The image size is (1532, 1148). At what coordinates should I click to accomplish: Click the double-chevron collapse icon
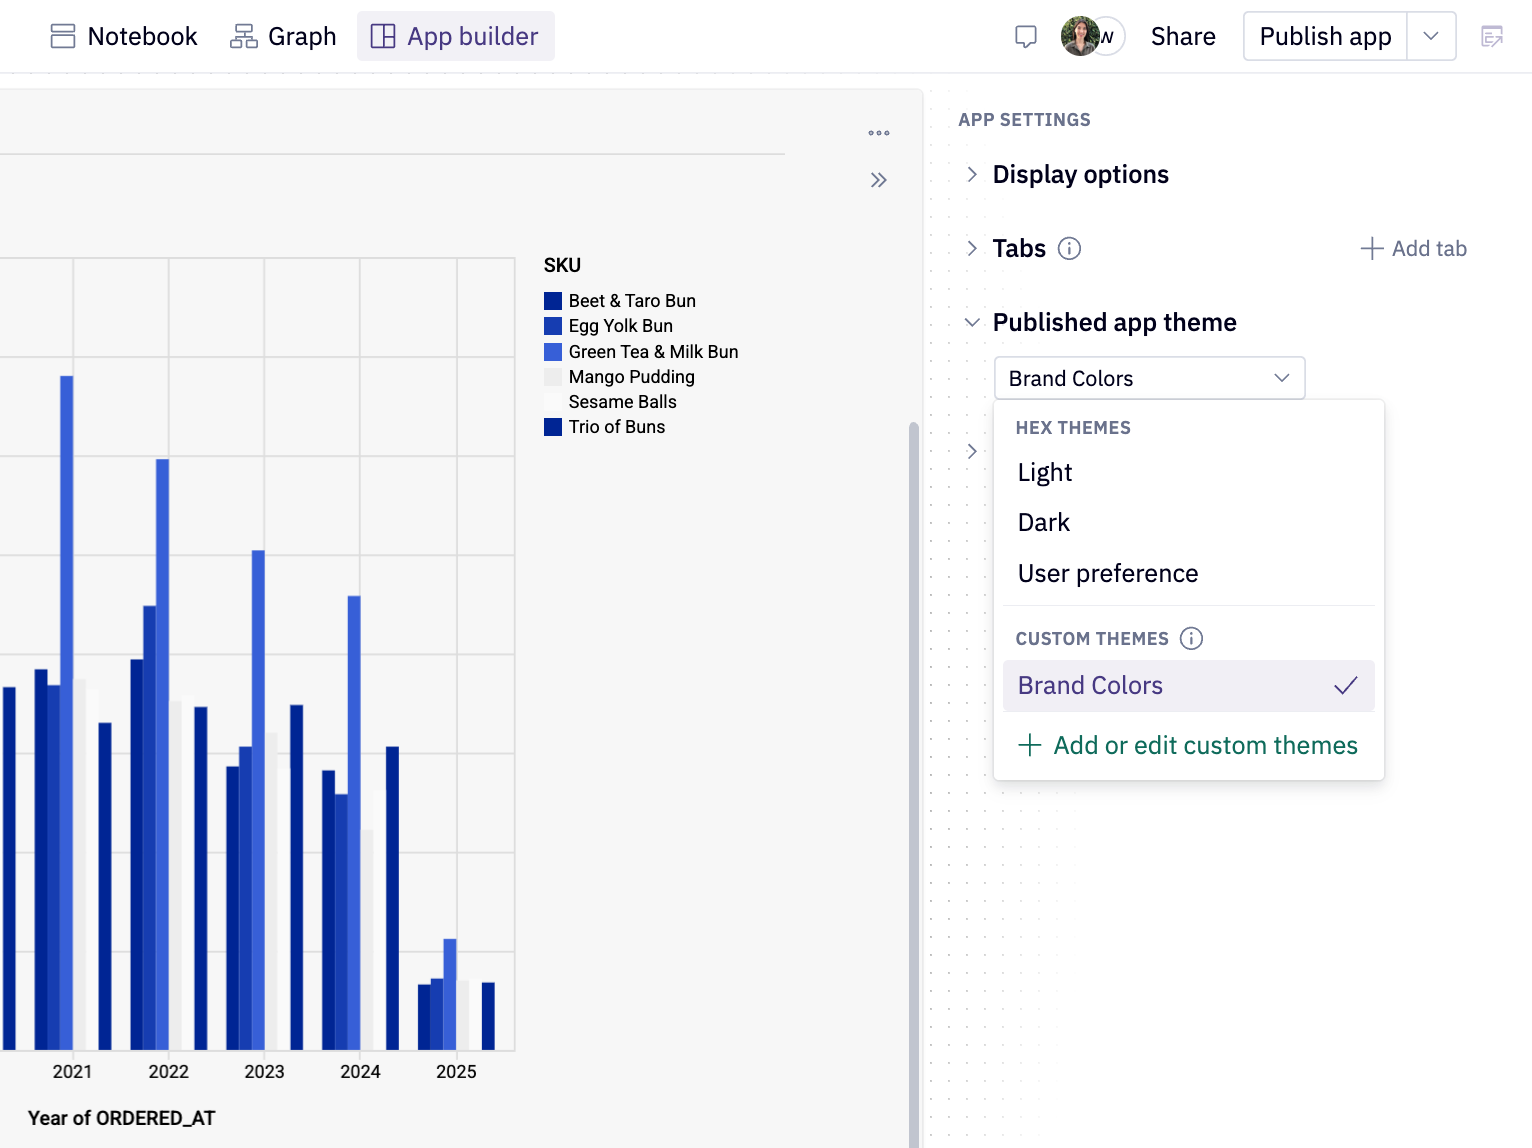879,180
